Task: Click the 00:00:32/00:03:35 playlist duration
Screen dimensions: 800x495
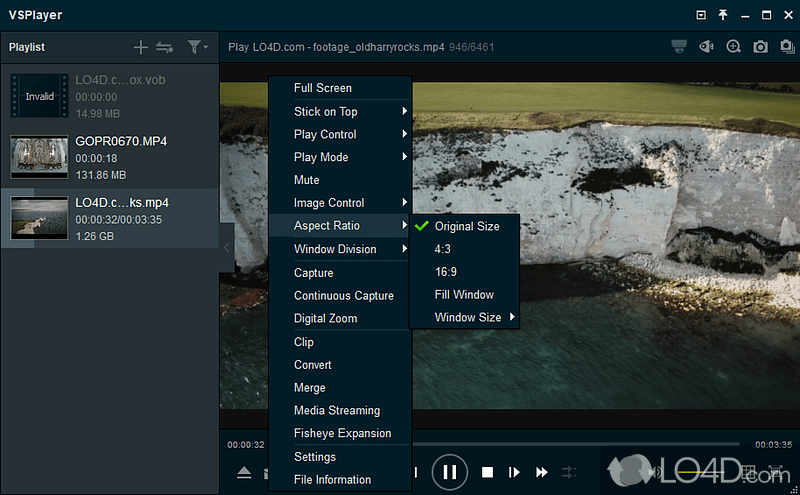Action: coord(118,219)
